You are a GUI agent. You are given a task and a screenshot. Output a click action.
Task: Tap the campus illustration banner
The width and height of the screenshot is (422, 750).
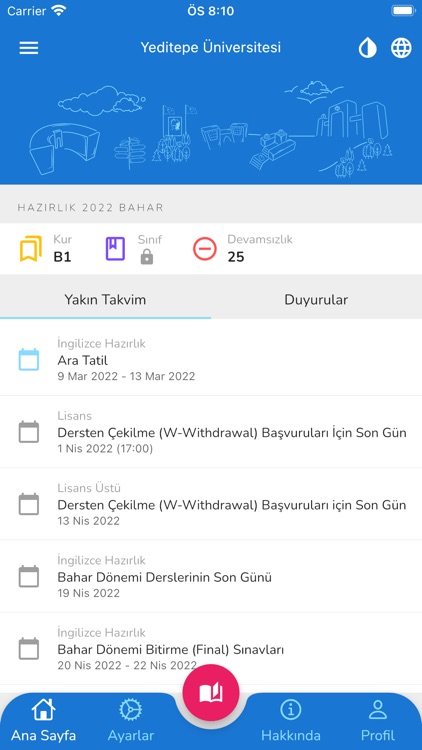[211, 129]
